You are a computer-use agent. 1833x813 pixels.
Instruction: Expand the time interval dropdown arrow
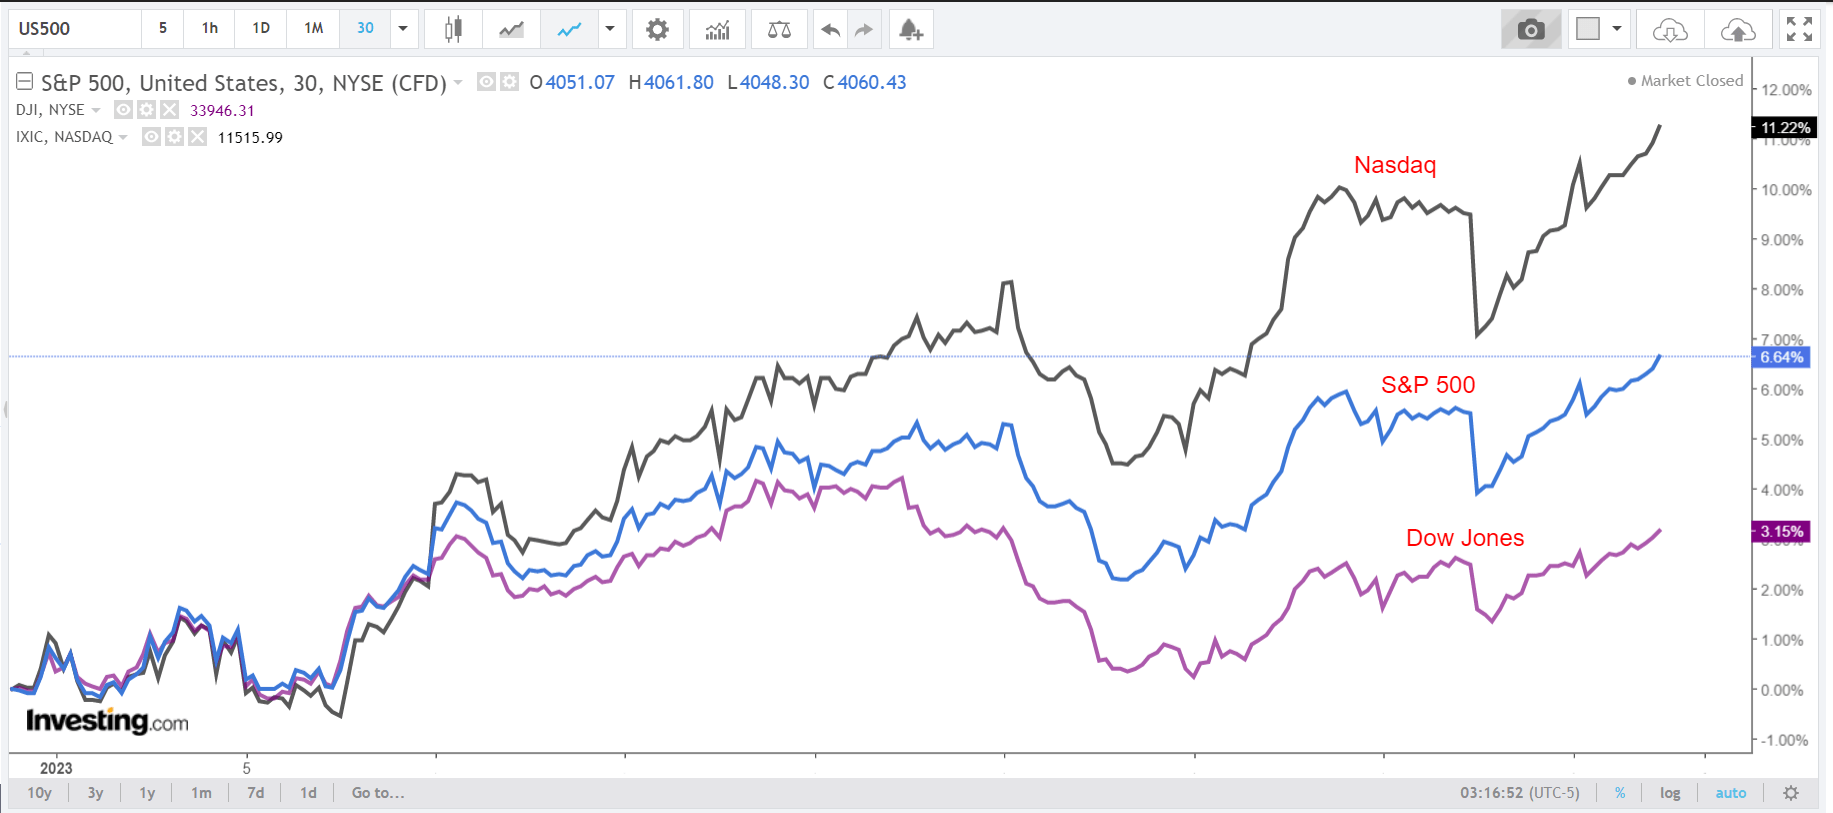coord(403,29)
